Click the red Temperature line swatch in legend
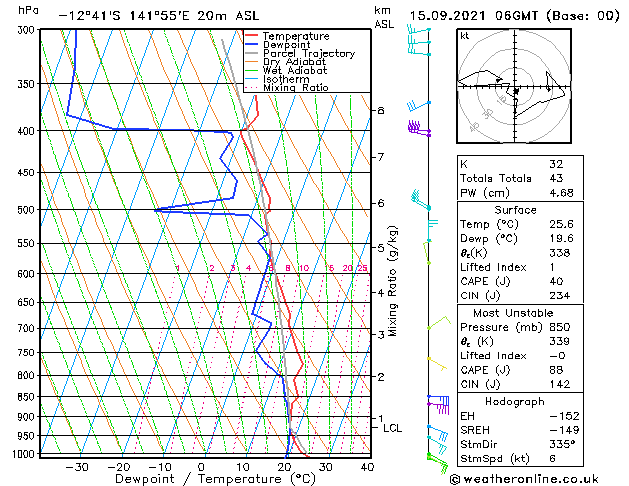Image resolution: width=629 pixels, height=486 pixels. tap(252, 36)
